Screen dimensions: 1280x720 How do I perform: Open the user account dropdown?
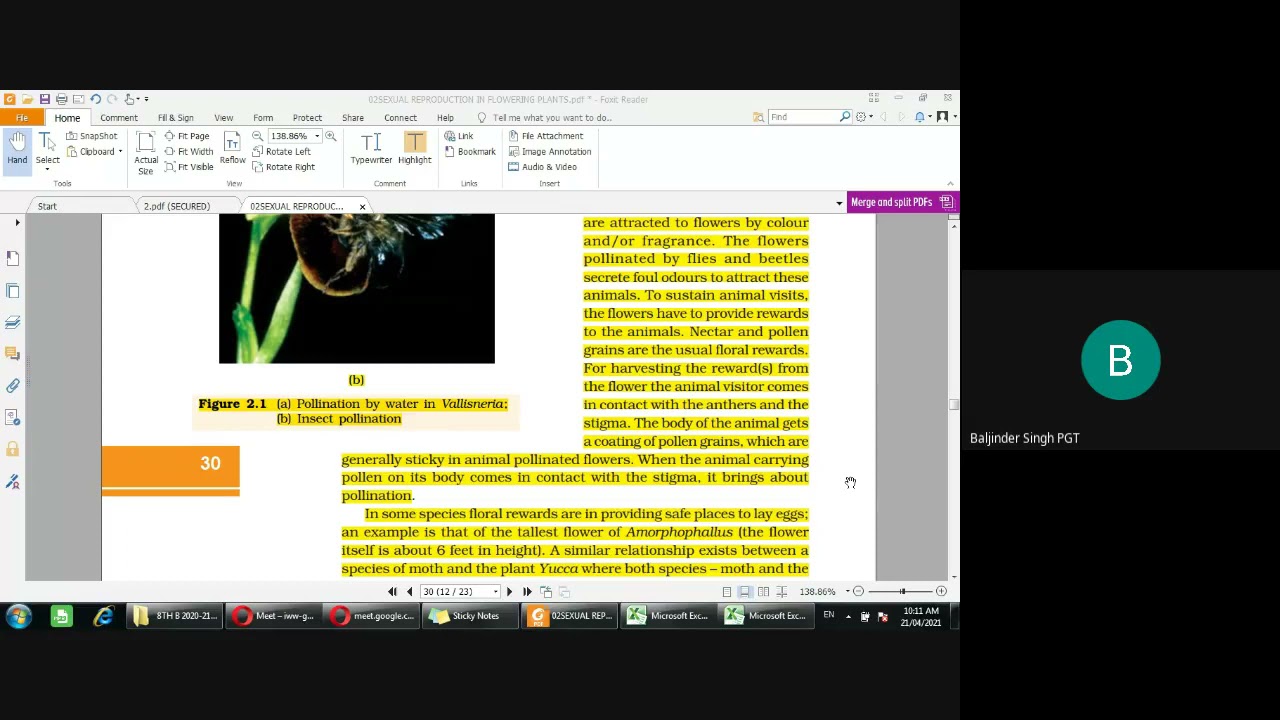946,117
